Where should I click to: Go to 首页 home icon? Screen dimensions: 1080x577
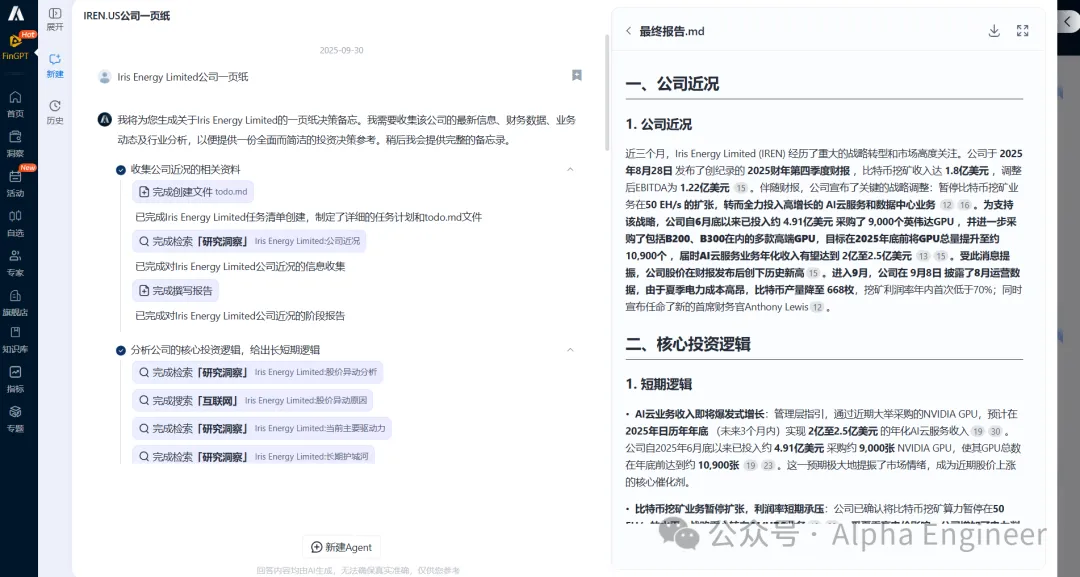click(16, 101)
